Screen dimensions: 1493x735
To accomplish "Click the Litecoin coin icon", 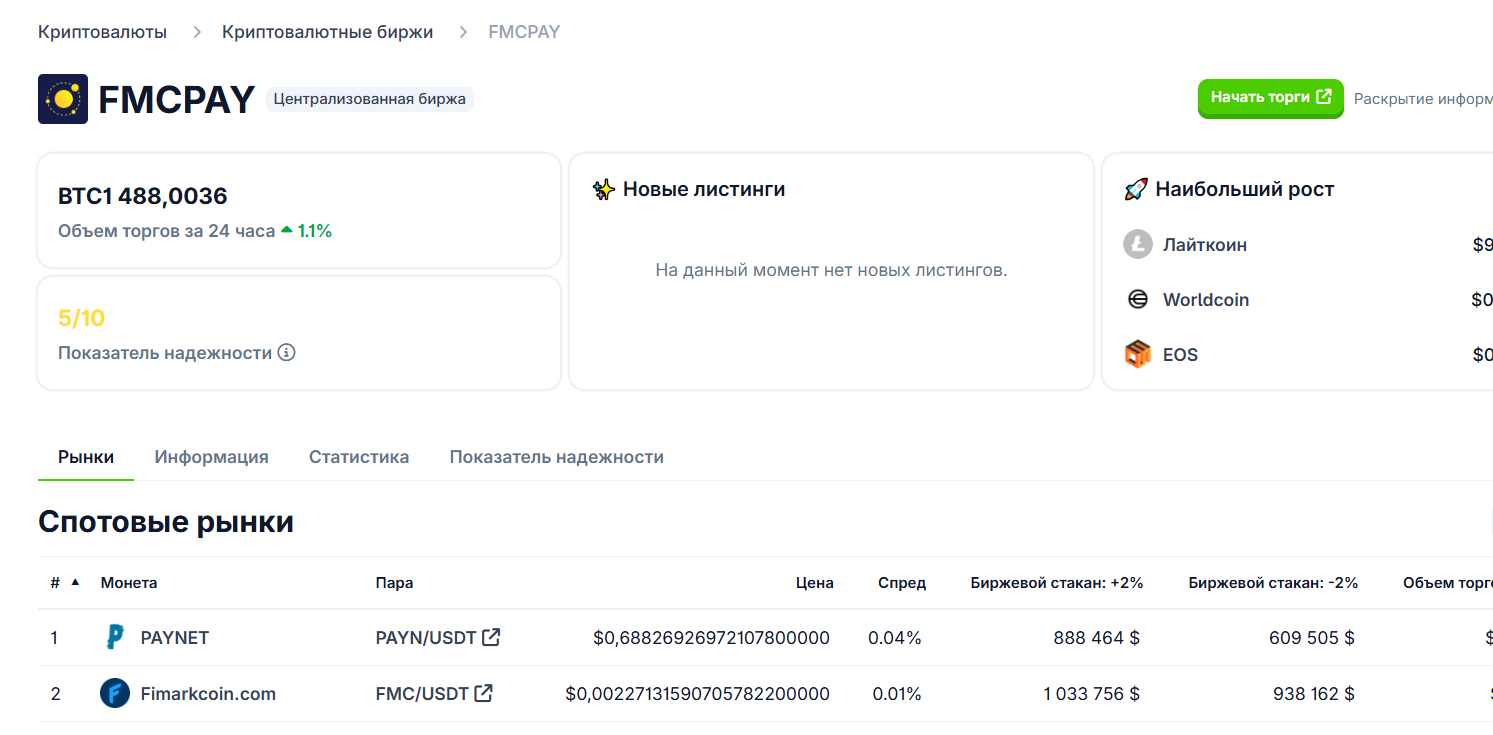I will pyautogui.click(x=1138, y=244).
